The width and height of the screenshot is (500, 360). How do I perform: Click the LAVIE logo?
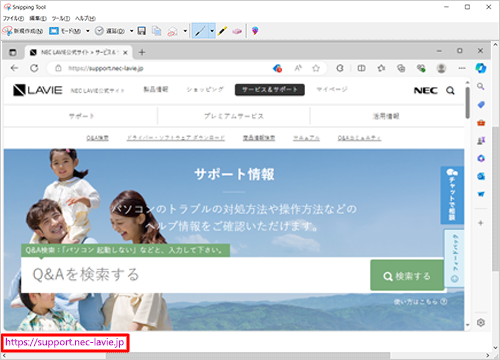click(38, 90)
